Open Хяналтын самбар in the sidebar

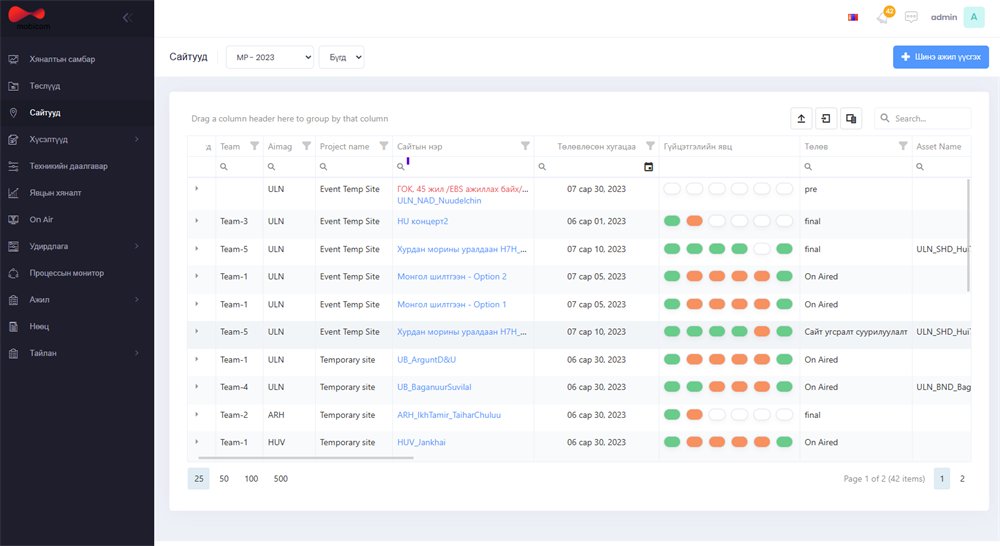[77, 59]
